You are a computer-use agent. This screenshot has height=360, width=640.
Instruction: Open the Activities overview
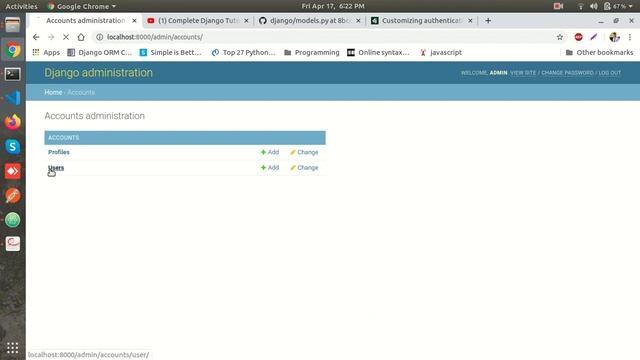[21, 6]
